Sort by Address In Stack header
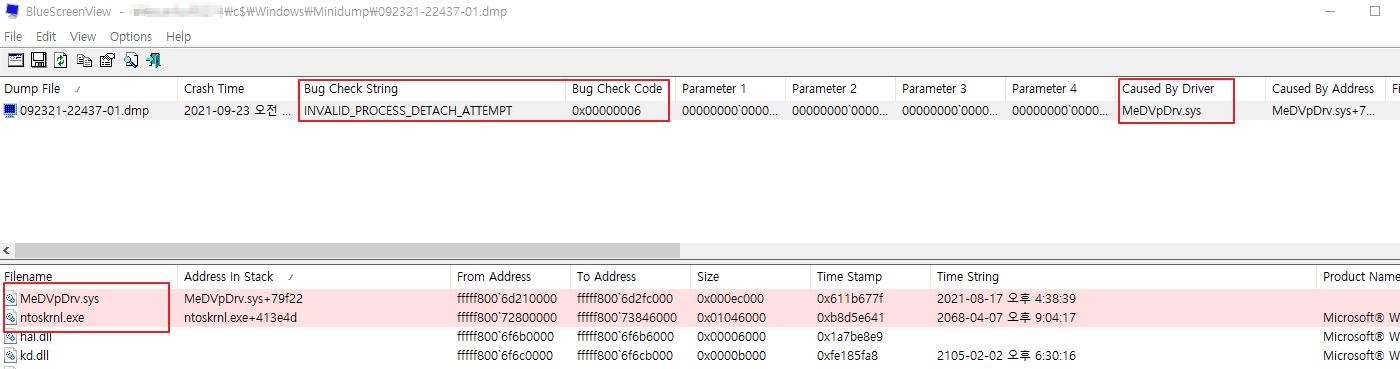1400x369 pixels. pyautogui.click(x=315, y=276)
